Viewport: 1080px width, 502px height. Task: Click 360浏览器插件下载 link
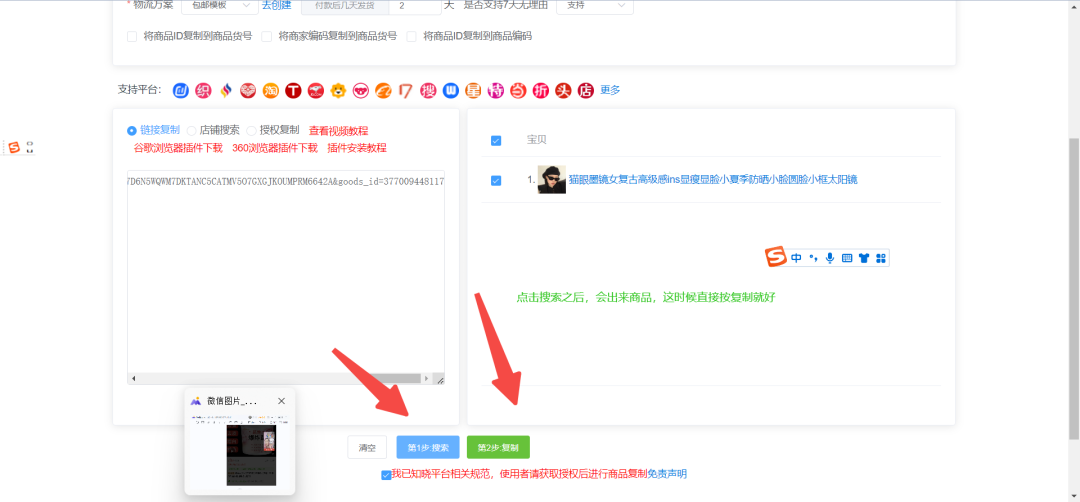(x=275, y=147)
